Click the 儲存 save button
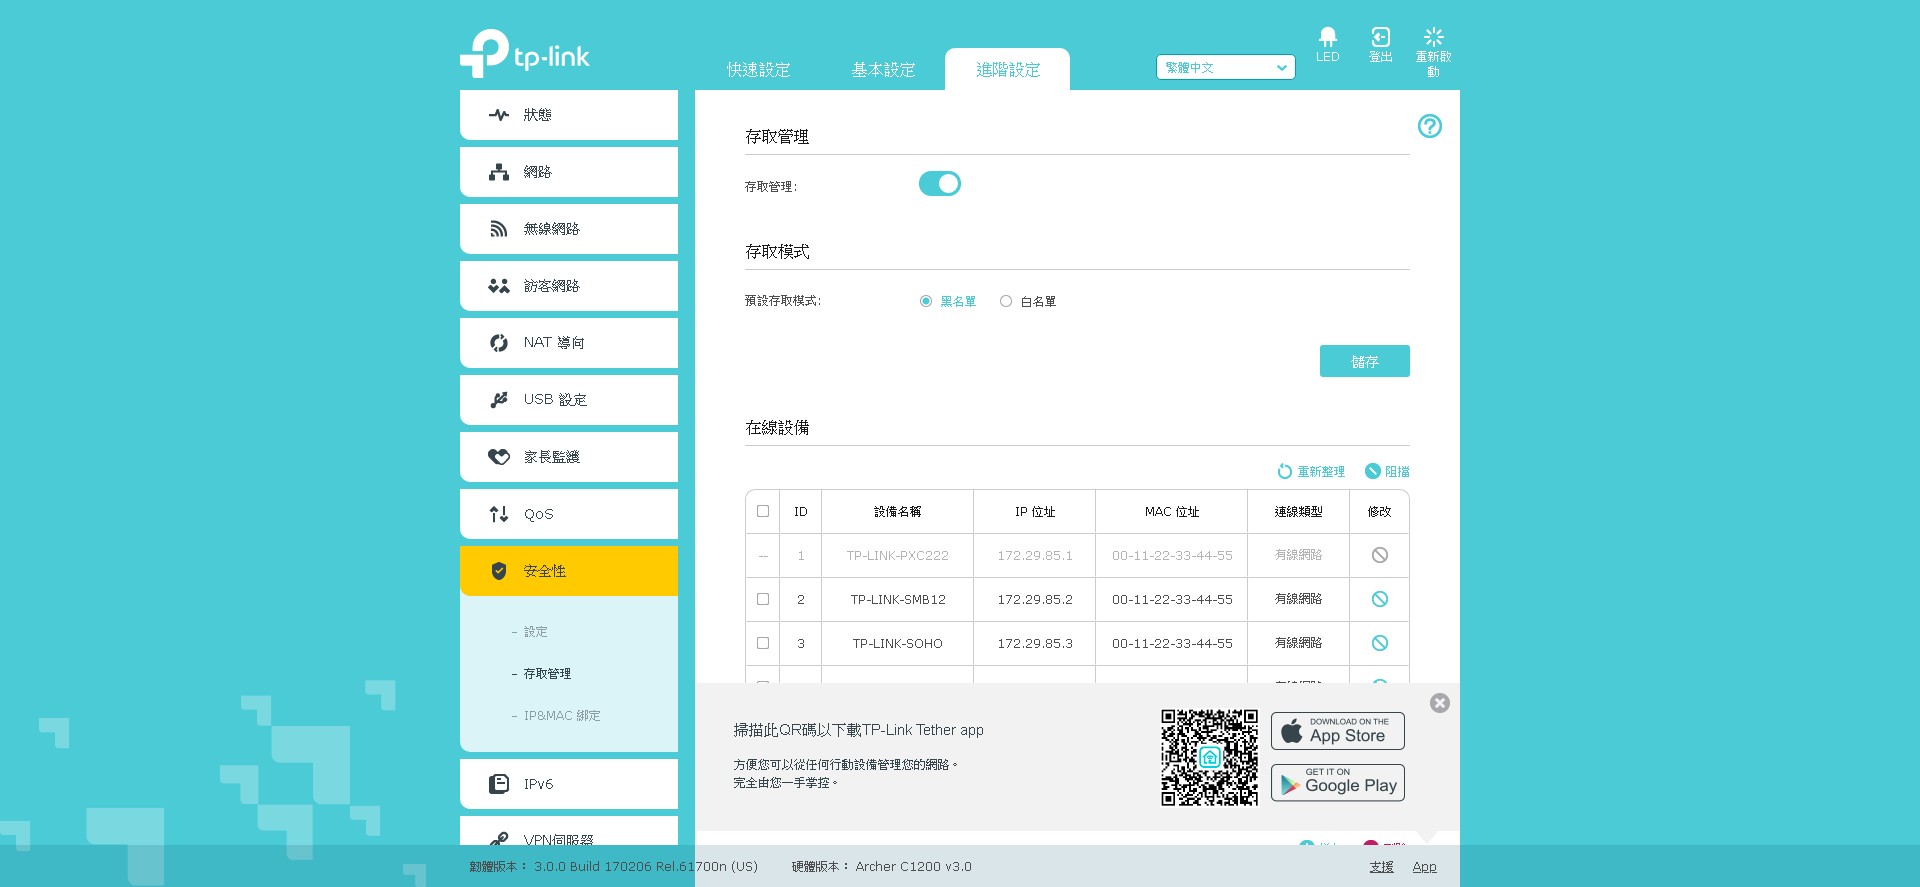 1364,361
